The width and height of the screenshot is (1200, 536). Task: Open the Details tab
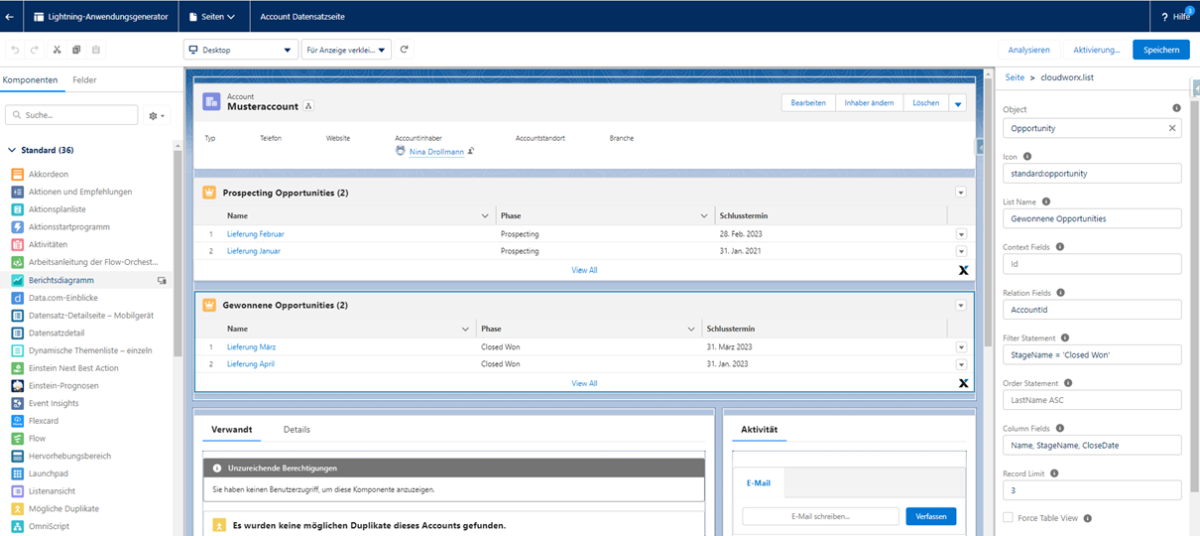click(x=297, y=429)
